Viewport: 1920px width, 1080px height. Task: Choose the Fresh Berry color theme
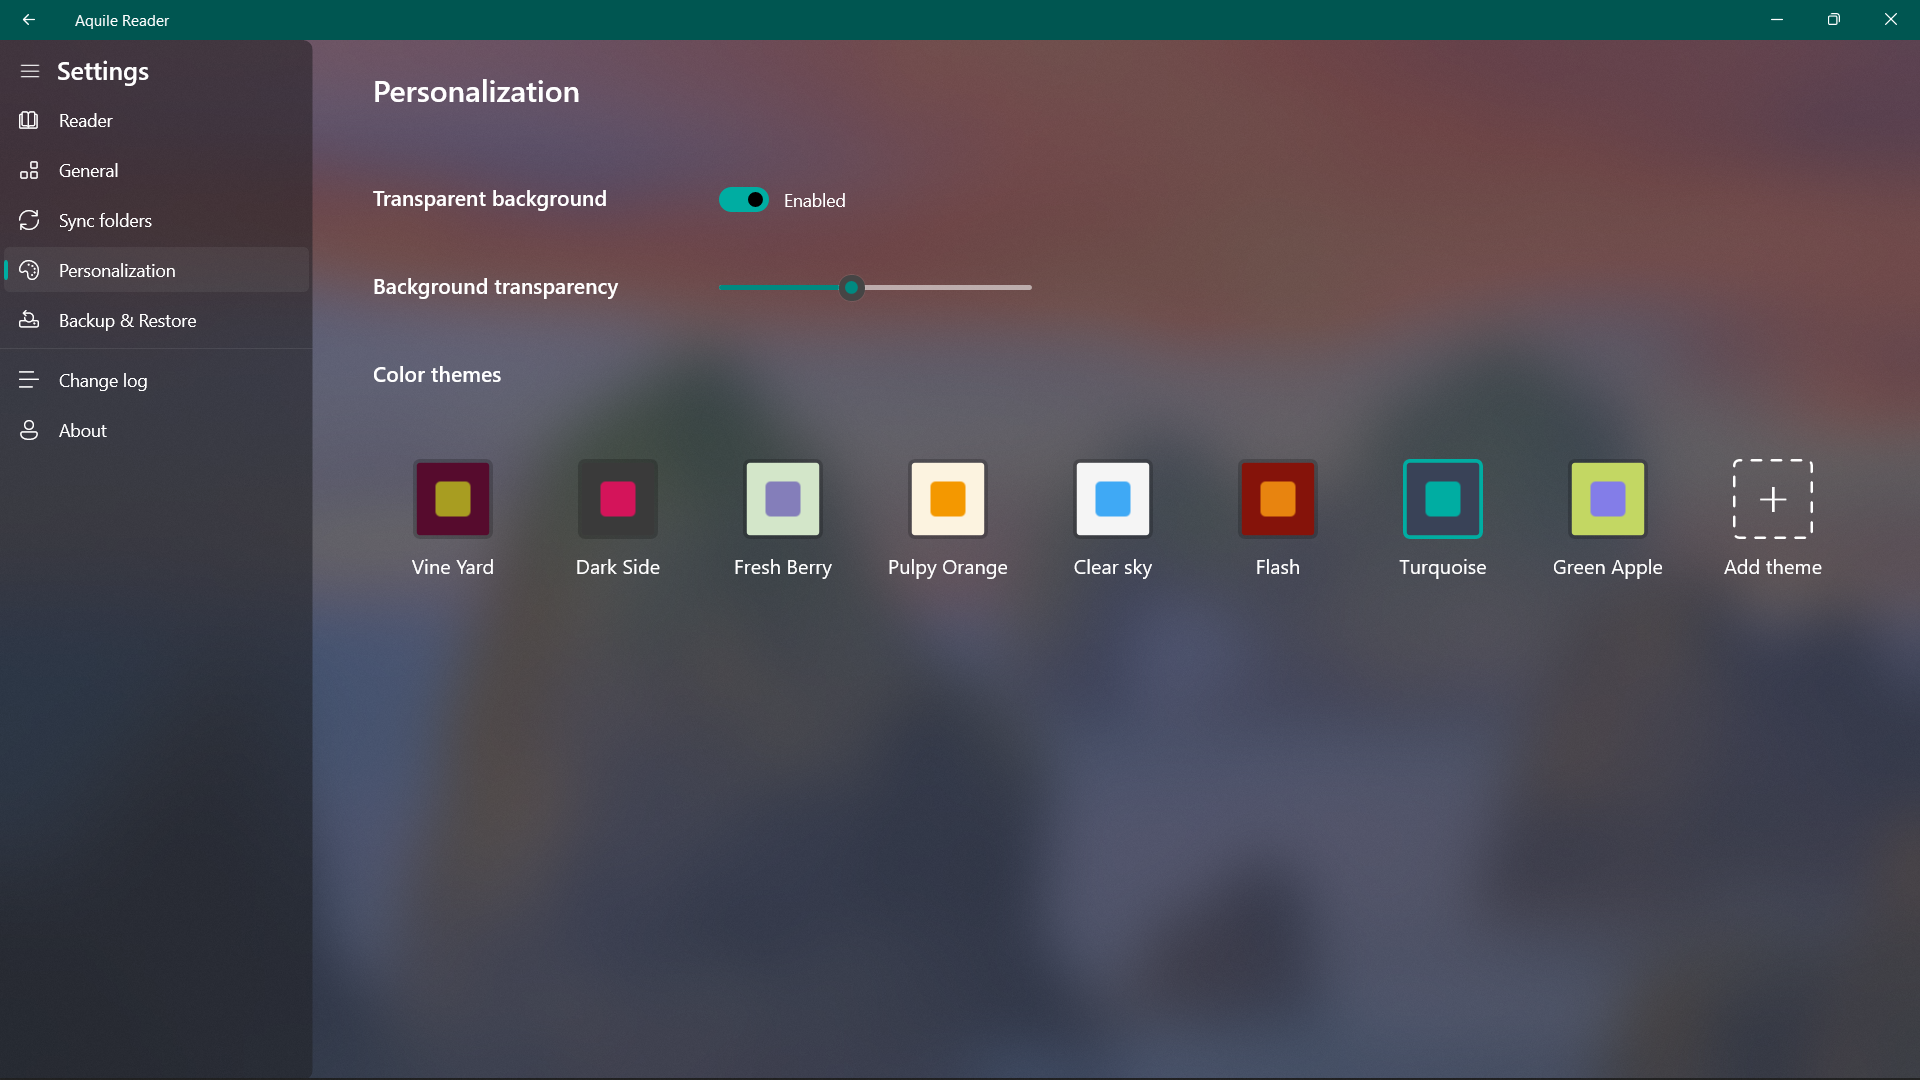pos(782,498)
